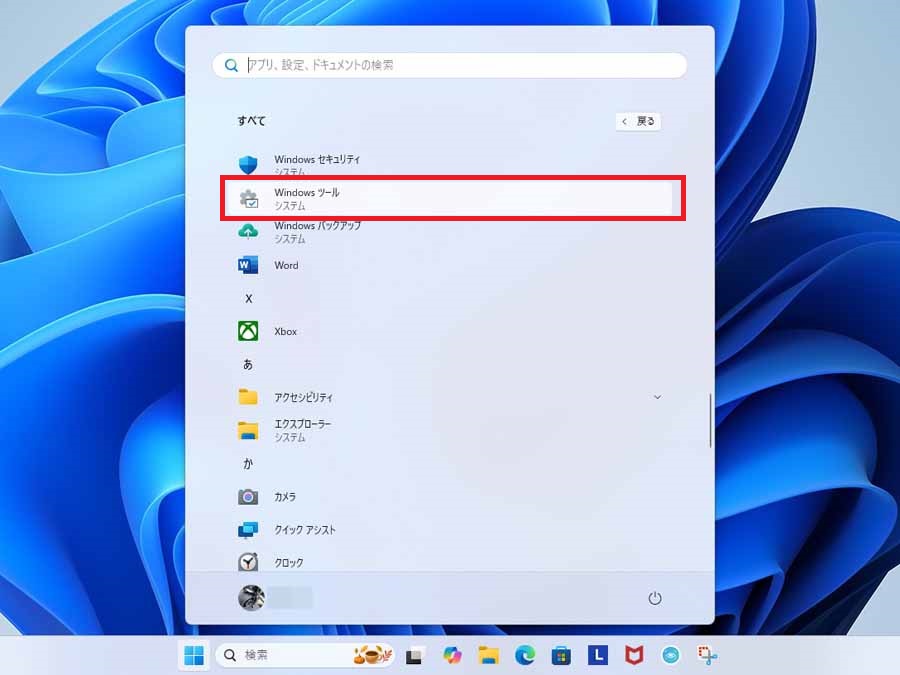This screenshot has height=675, width=900.
Task: Expand the アクセシビリティ folder chevron
Action: point(657,397)
